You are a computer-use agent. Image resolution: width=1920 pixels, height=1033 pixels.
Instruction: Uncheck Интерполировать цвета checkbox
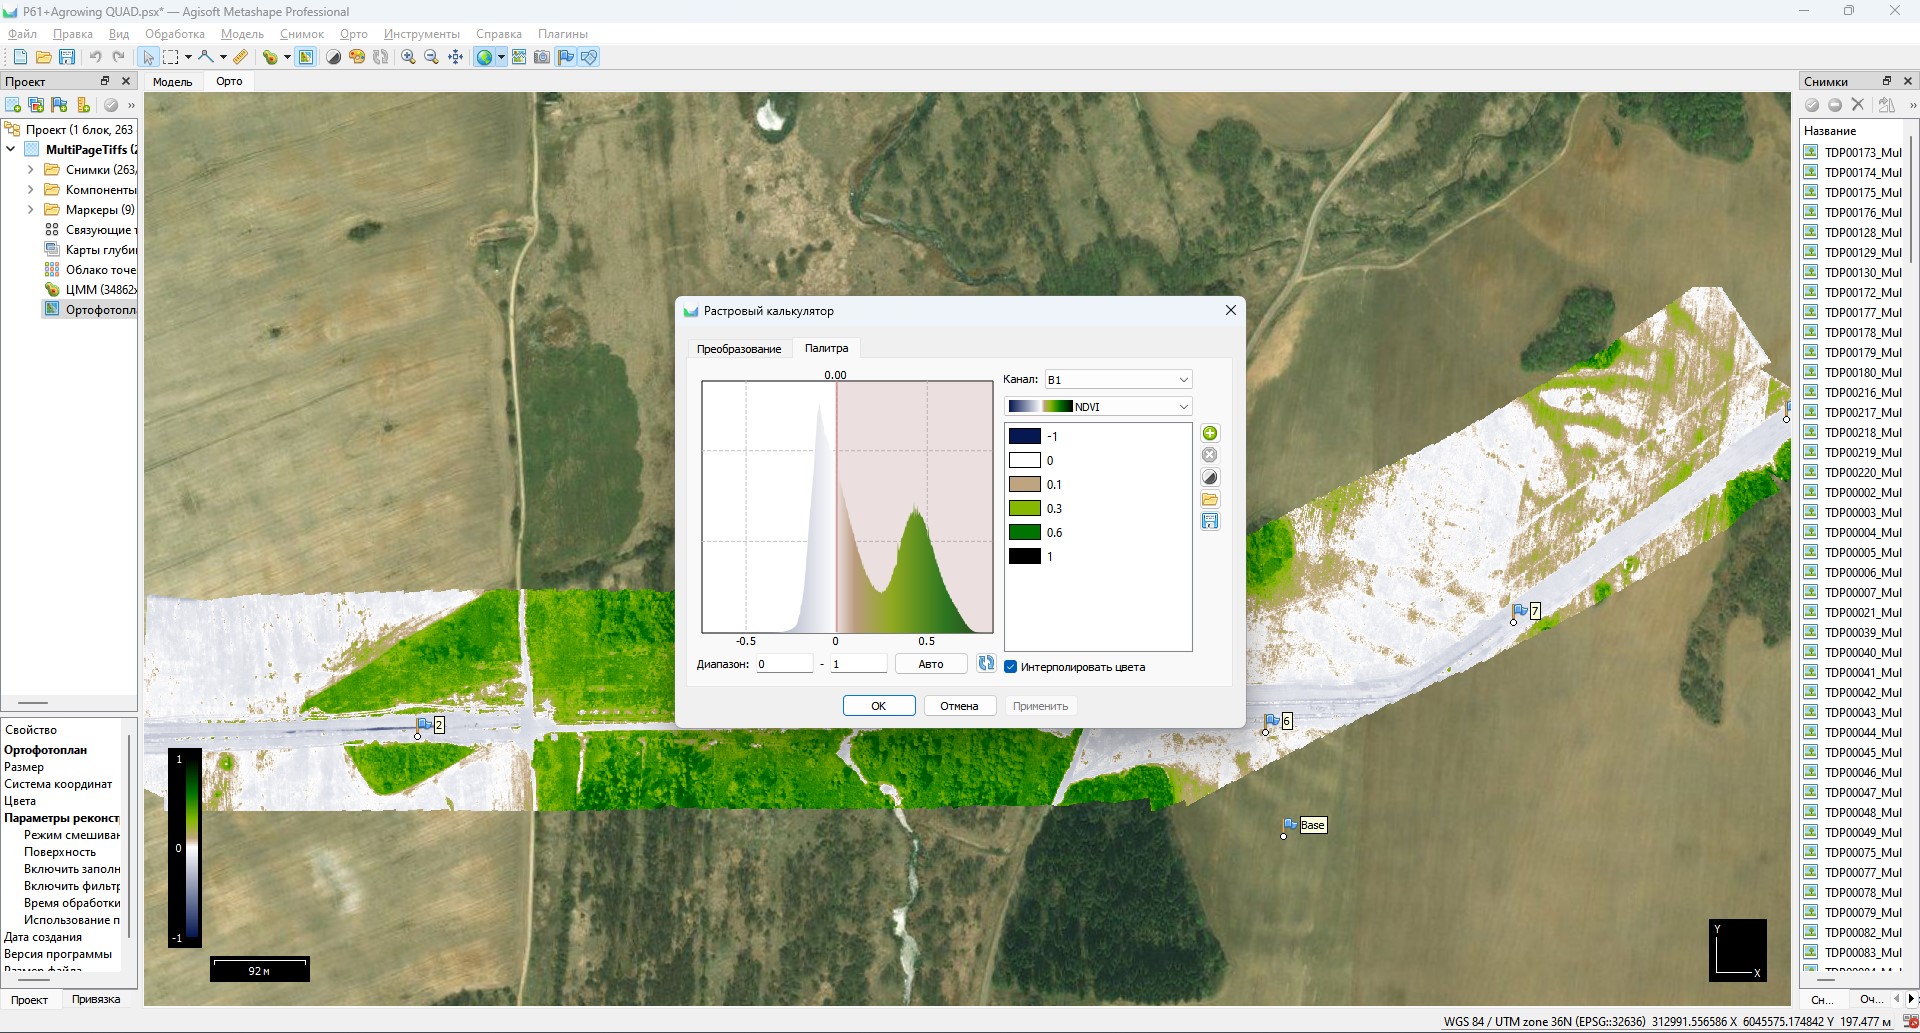pyautogui.click(x=1010, y=667)
